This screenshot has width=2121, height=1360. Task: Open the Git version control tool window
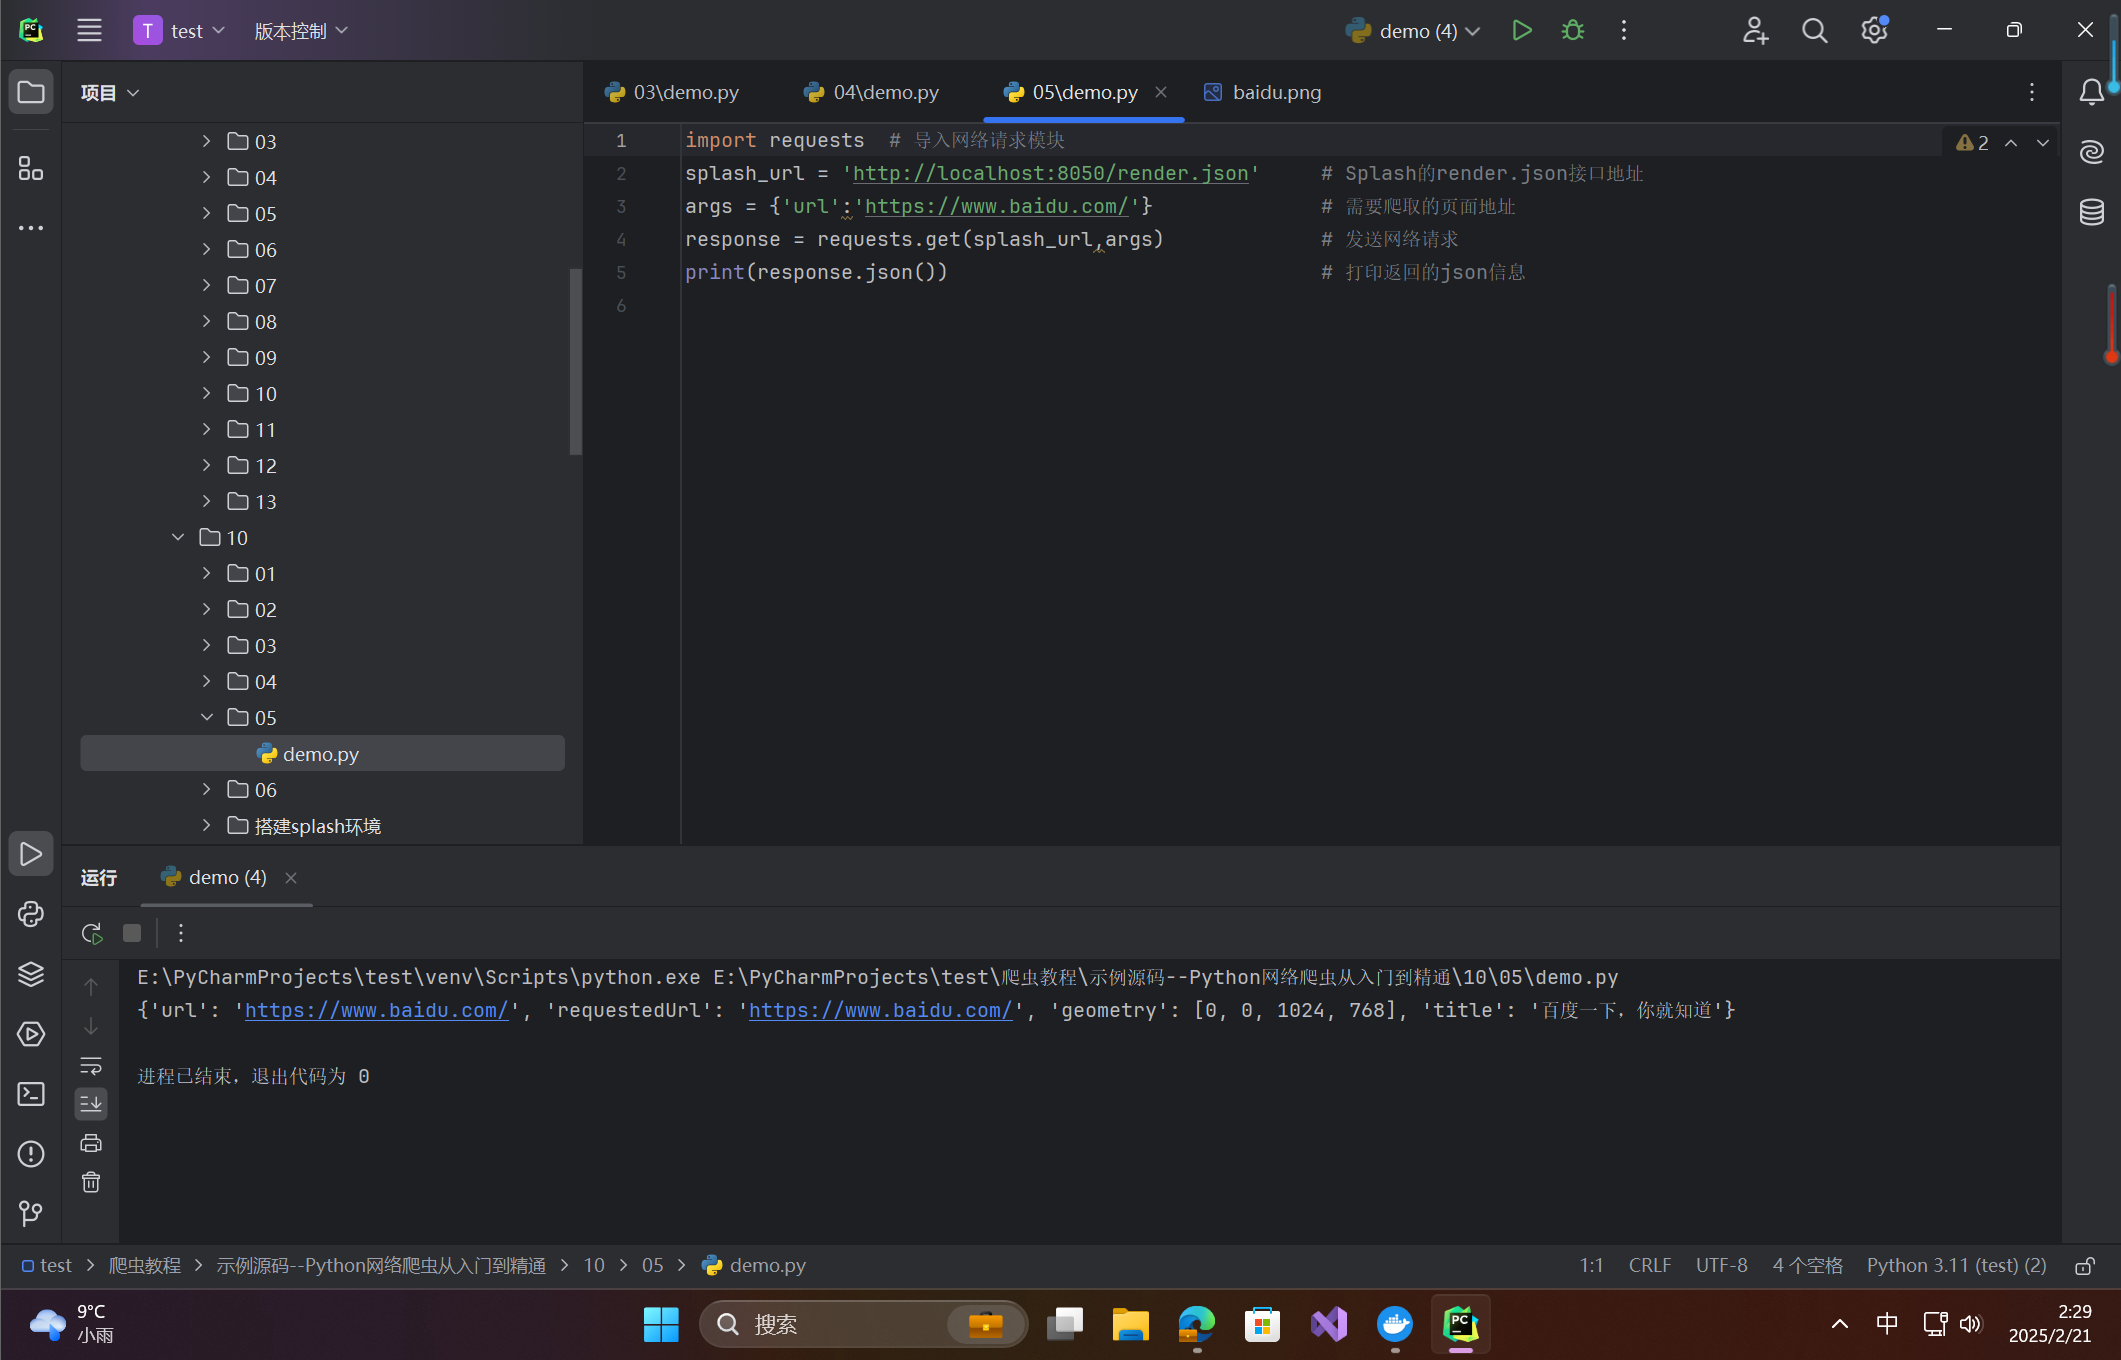31,1213
